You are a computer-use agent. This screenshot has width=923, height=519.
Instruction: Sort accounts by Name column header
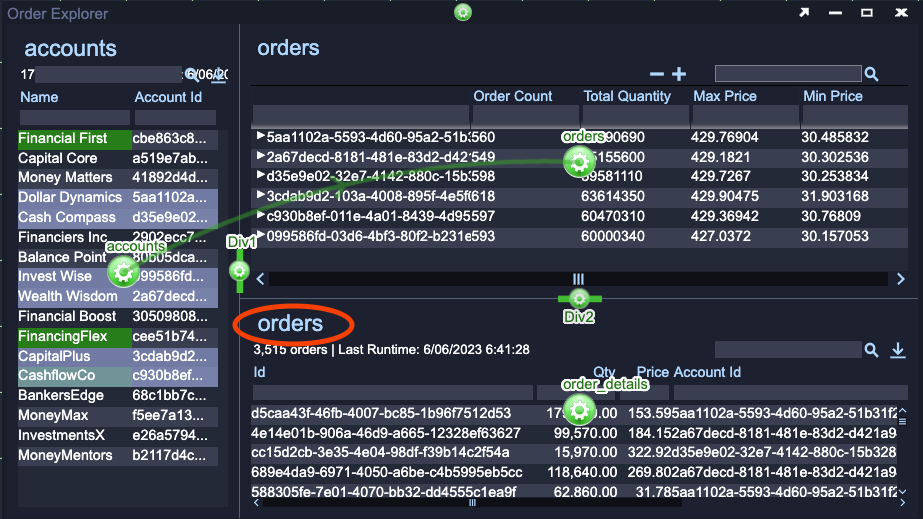[39, 97]
